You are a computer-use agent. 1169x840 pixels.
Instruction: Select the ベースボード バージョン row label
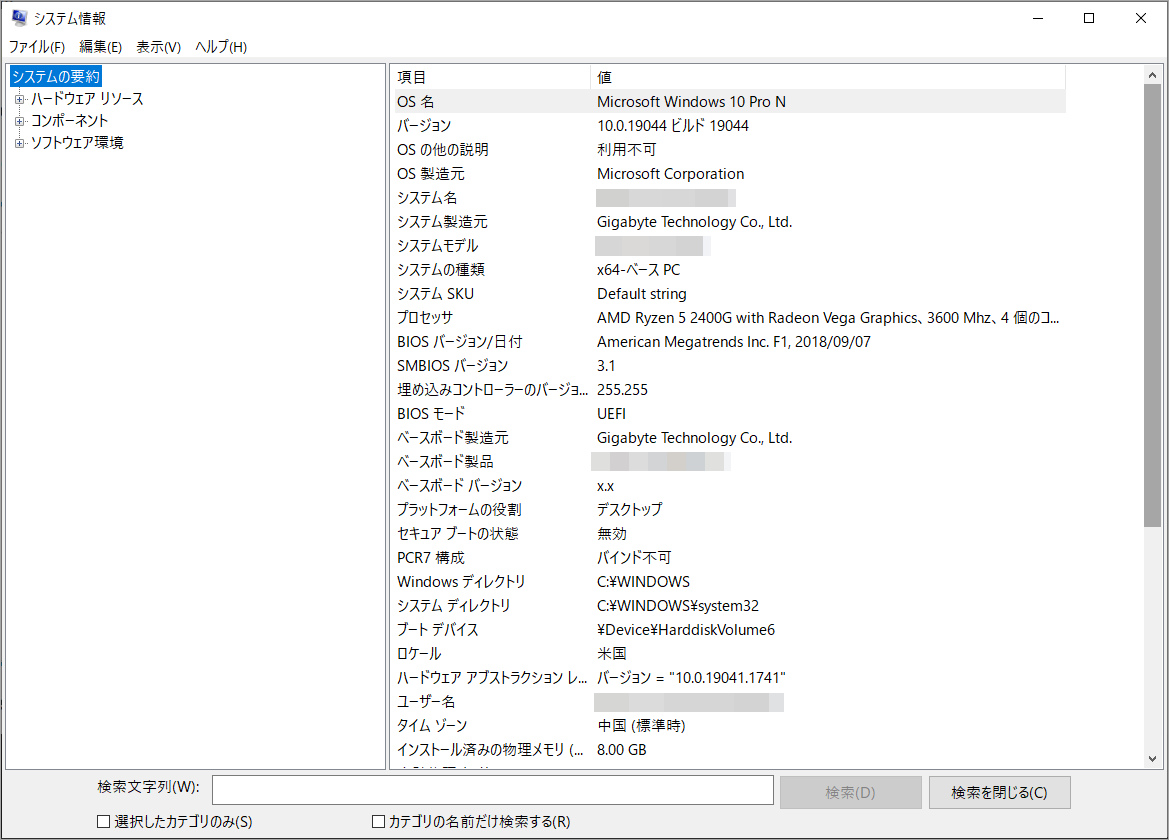(459, 486)
